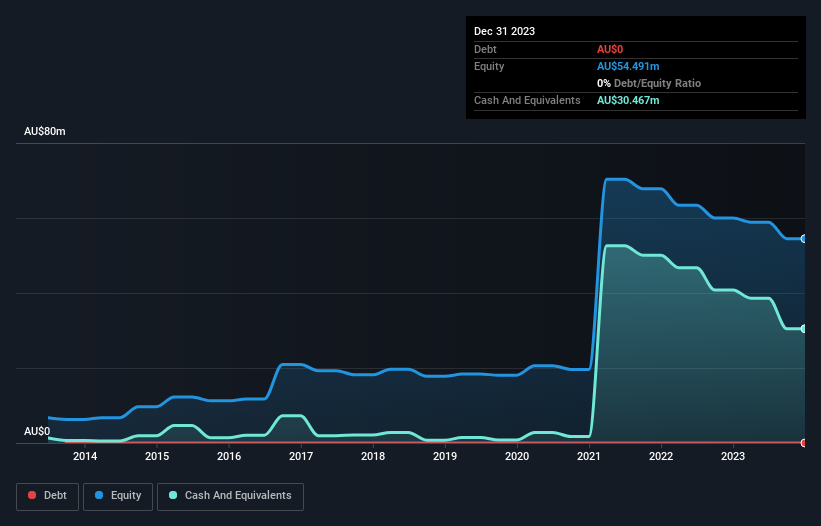Click the 2020 x-axis label
The image size is (821, 526).
[x=517, y=456]
